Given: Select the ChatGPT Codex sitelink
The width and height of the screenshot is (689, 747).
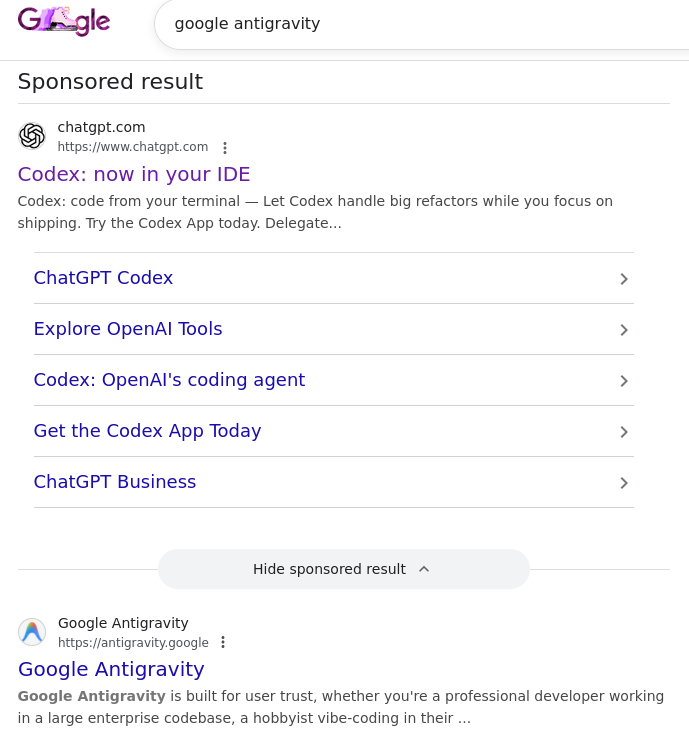Looking at the screenshot, I should tap(103, 278).
